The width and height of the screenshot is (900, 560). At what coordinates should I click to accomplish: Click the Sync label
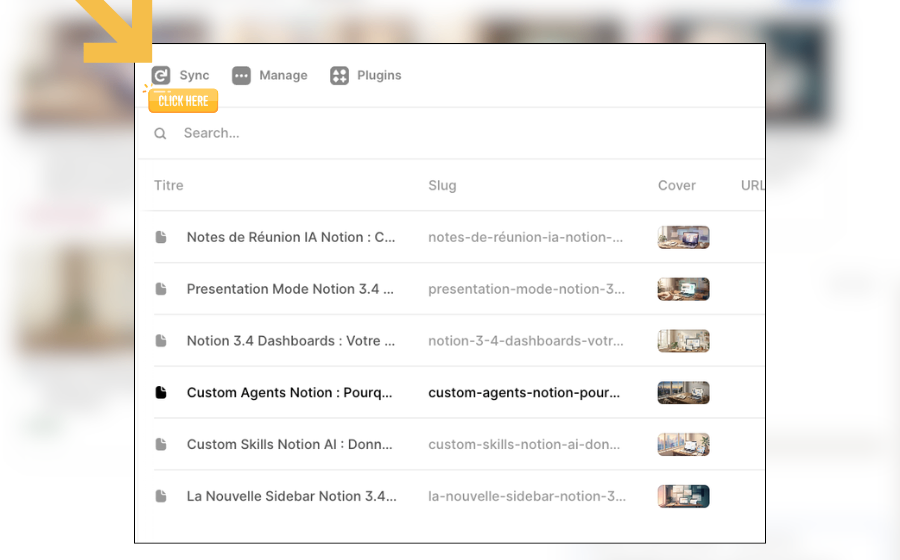pyautogui.click(x=194, y=75)
